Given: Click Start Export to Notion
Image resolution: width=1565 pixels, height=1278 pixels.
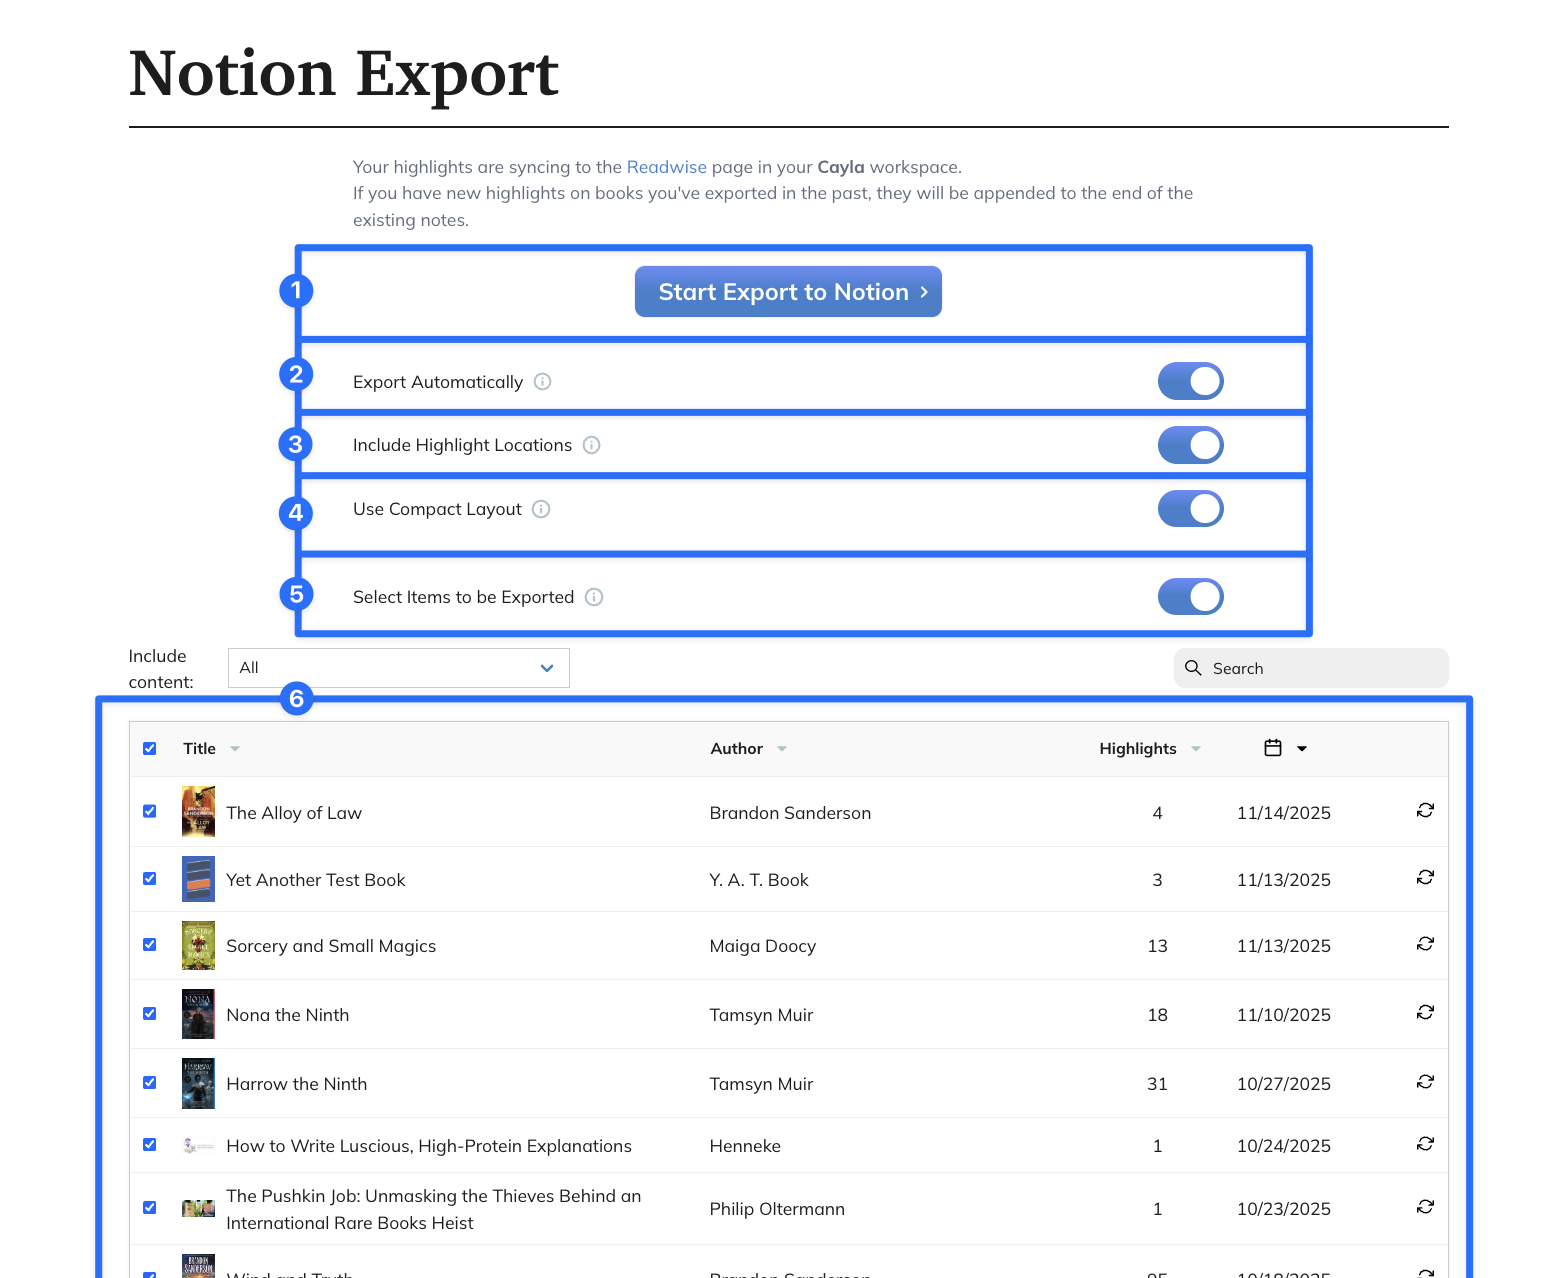Looking at the screenshot, I should coord(788,291).
